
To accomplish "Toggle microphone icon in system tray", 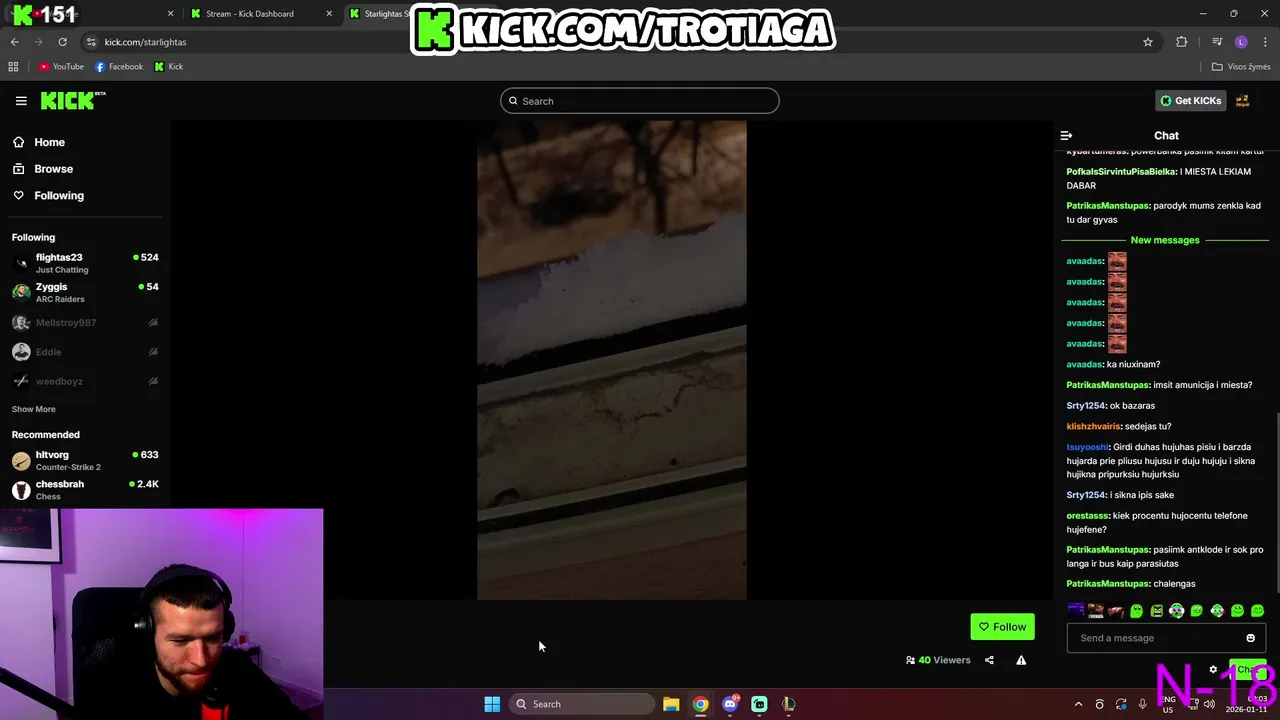I will (1142, 704).
